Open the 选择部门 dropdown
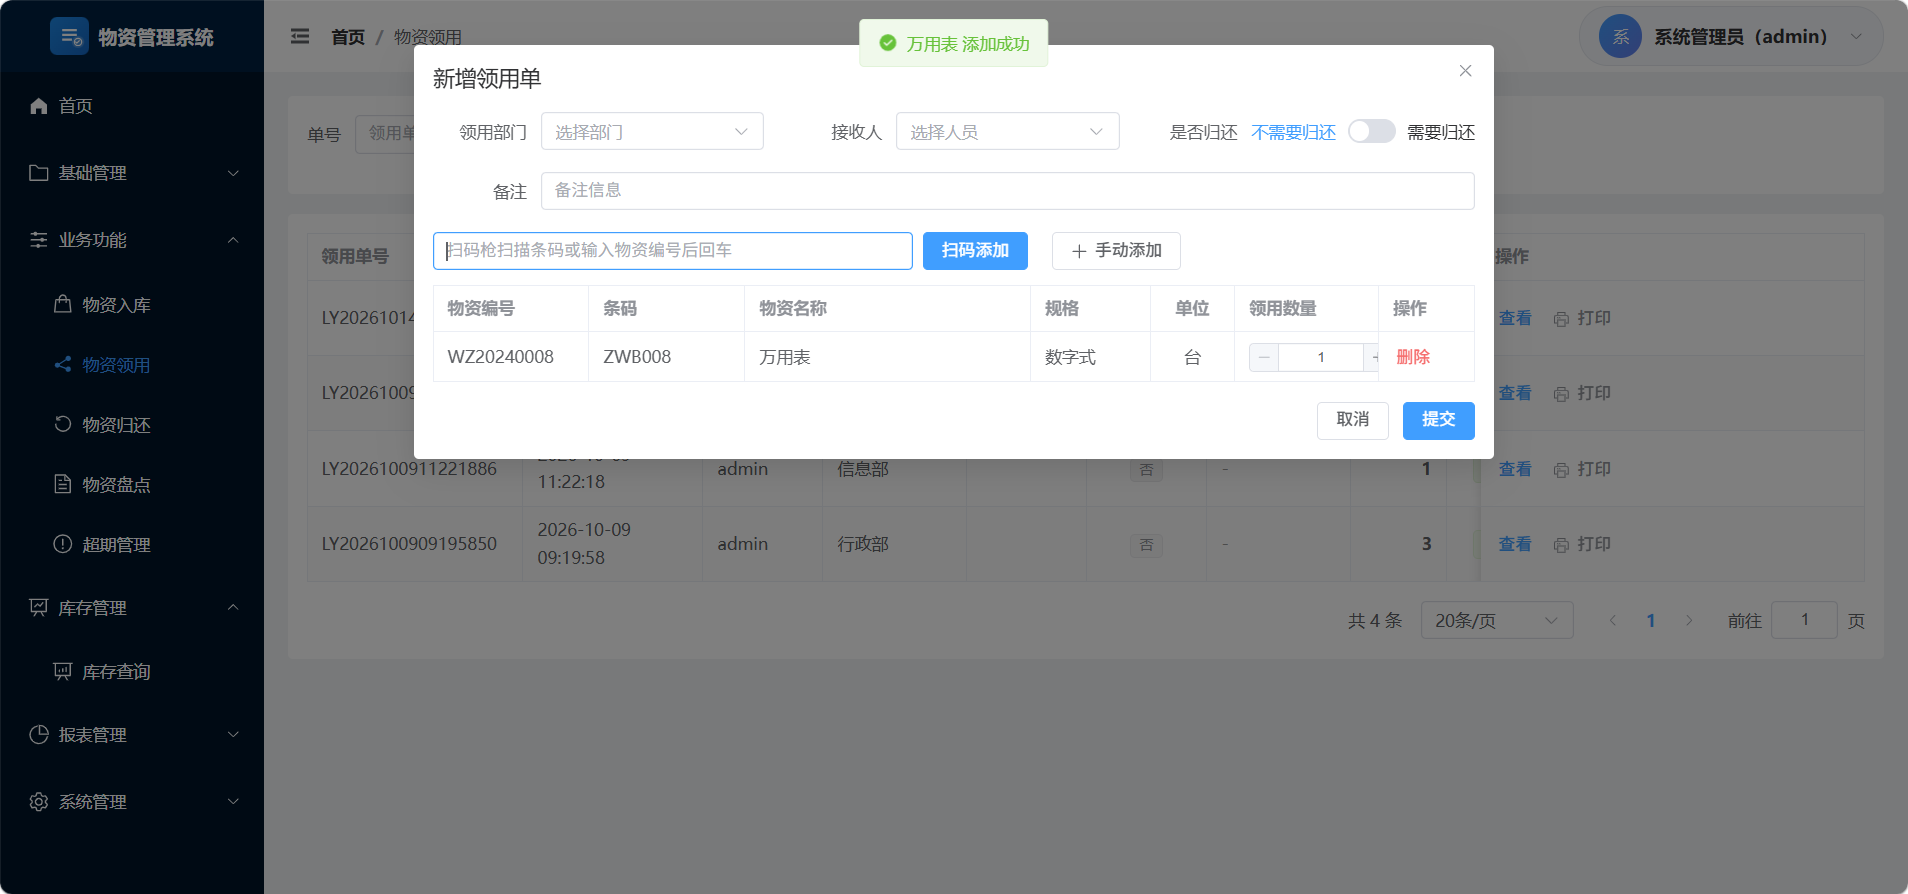The width and height of the screenshot is (1908, 894). (x=652, y=132)
